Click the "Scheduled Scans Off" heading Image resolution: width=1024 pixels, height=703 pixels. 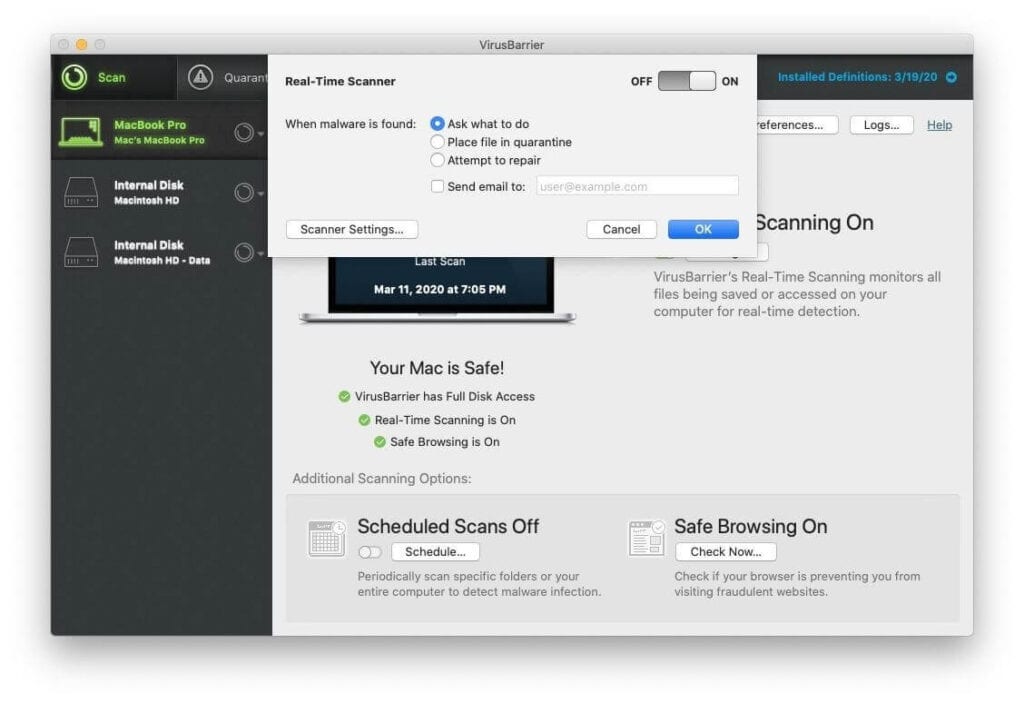click(x=448, y=527)
